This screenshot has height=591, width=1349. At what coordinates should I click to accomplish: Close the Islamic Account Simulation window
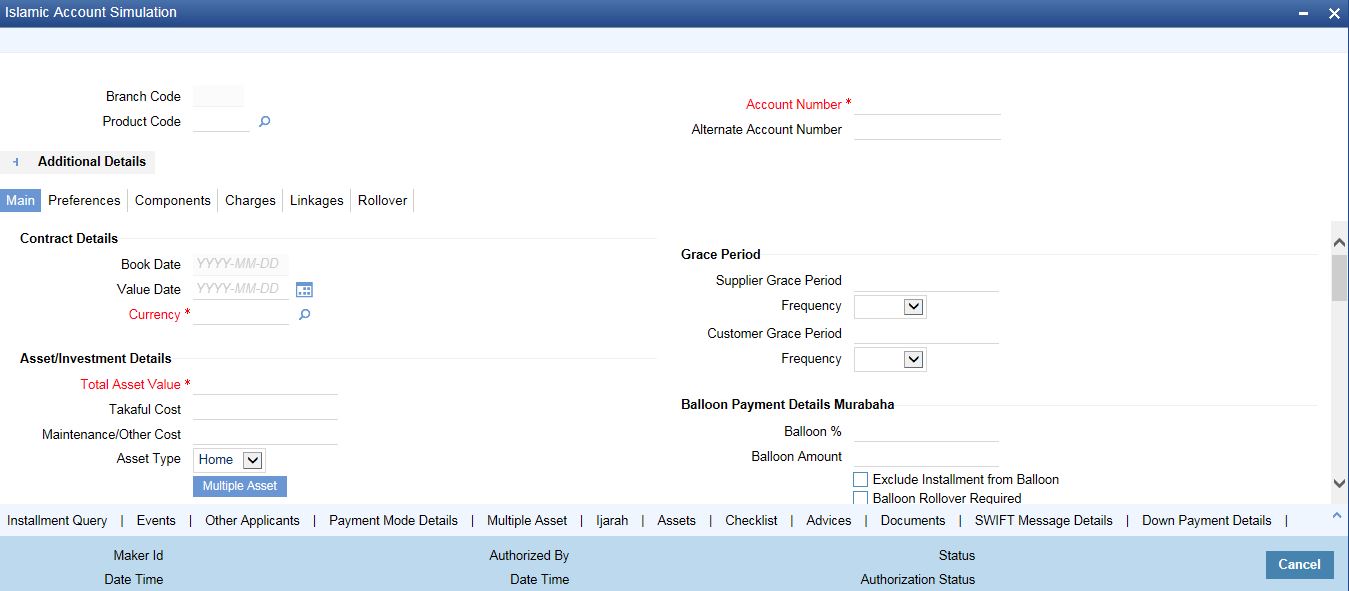(x=1334, y=14)
